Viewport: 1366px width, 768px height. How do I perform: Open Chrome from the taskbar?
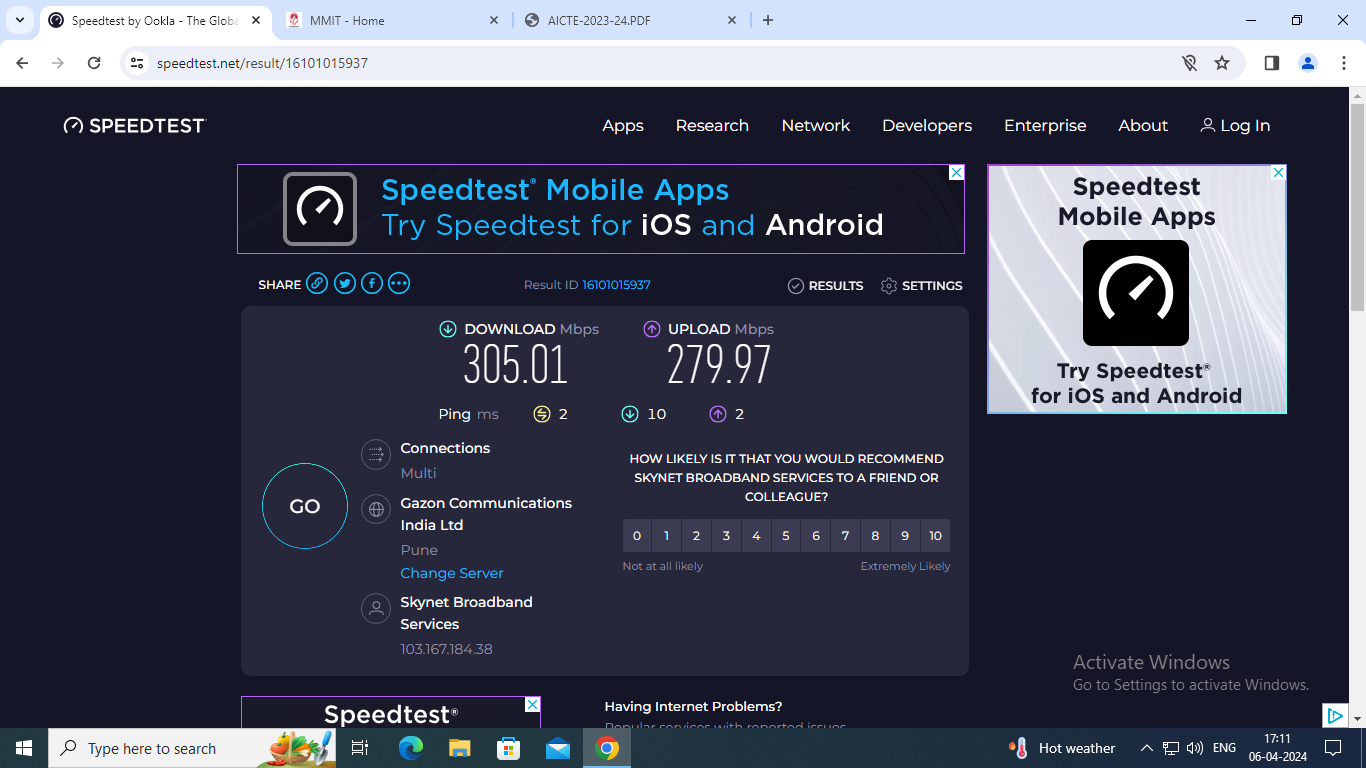(x=606, y=747)
